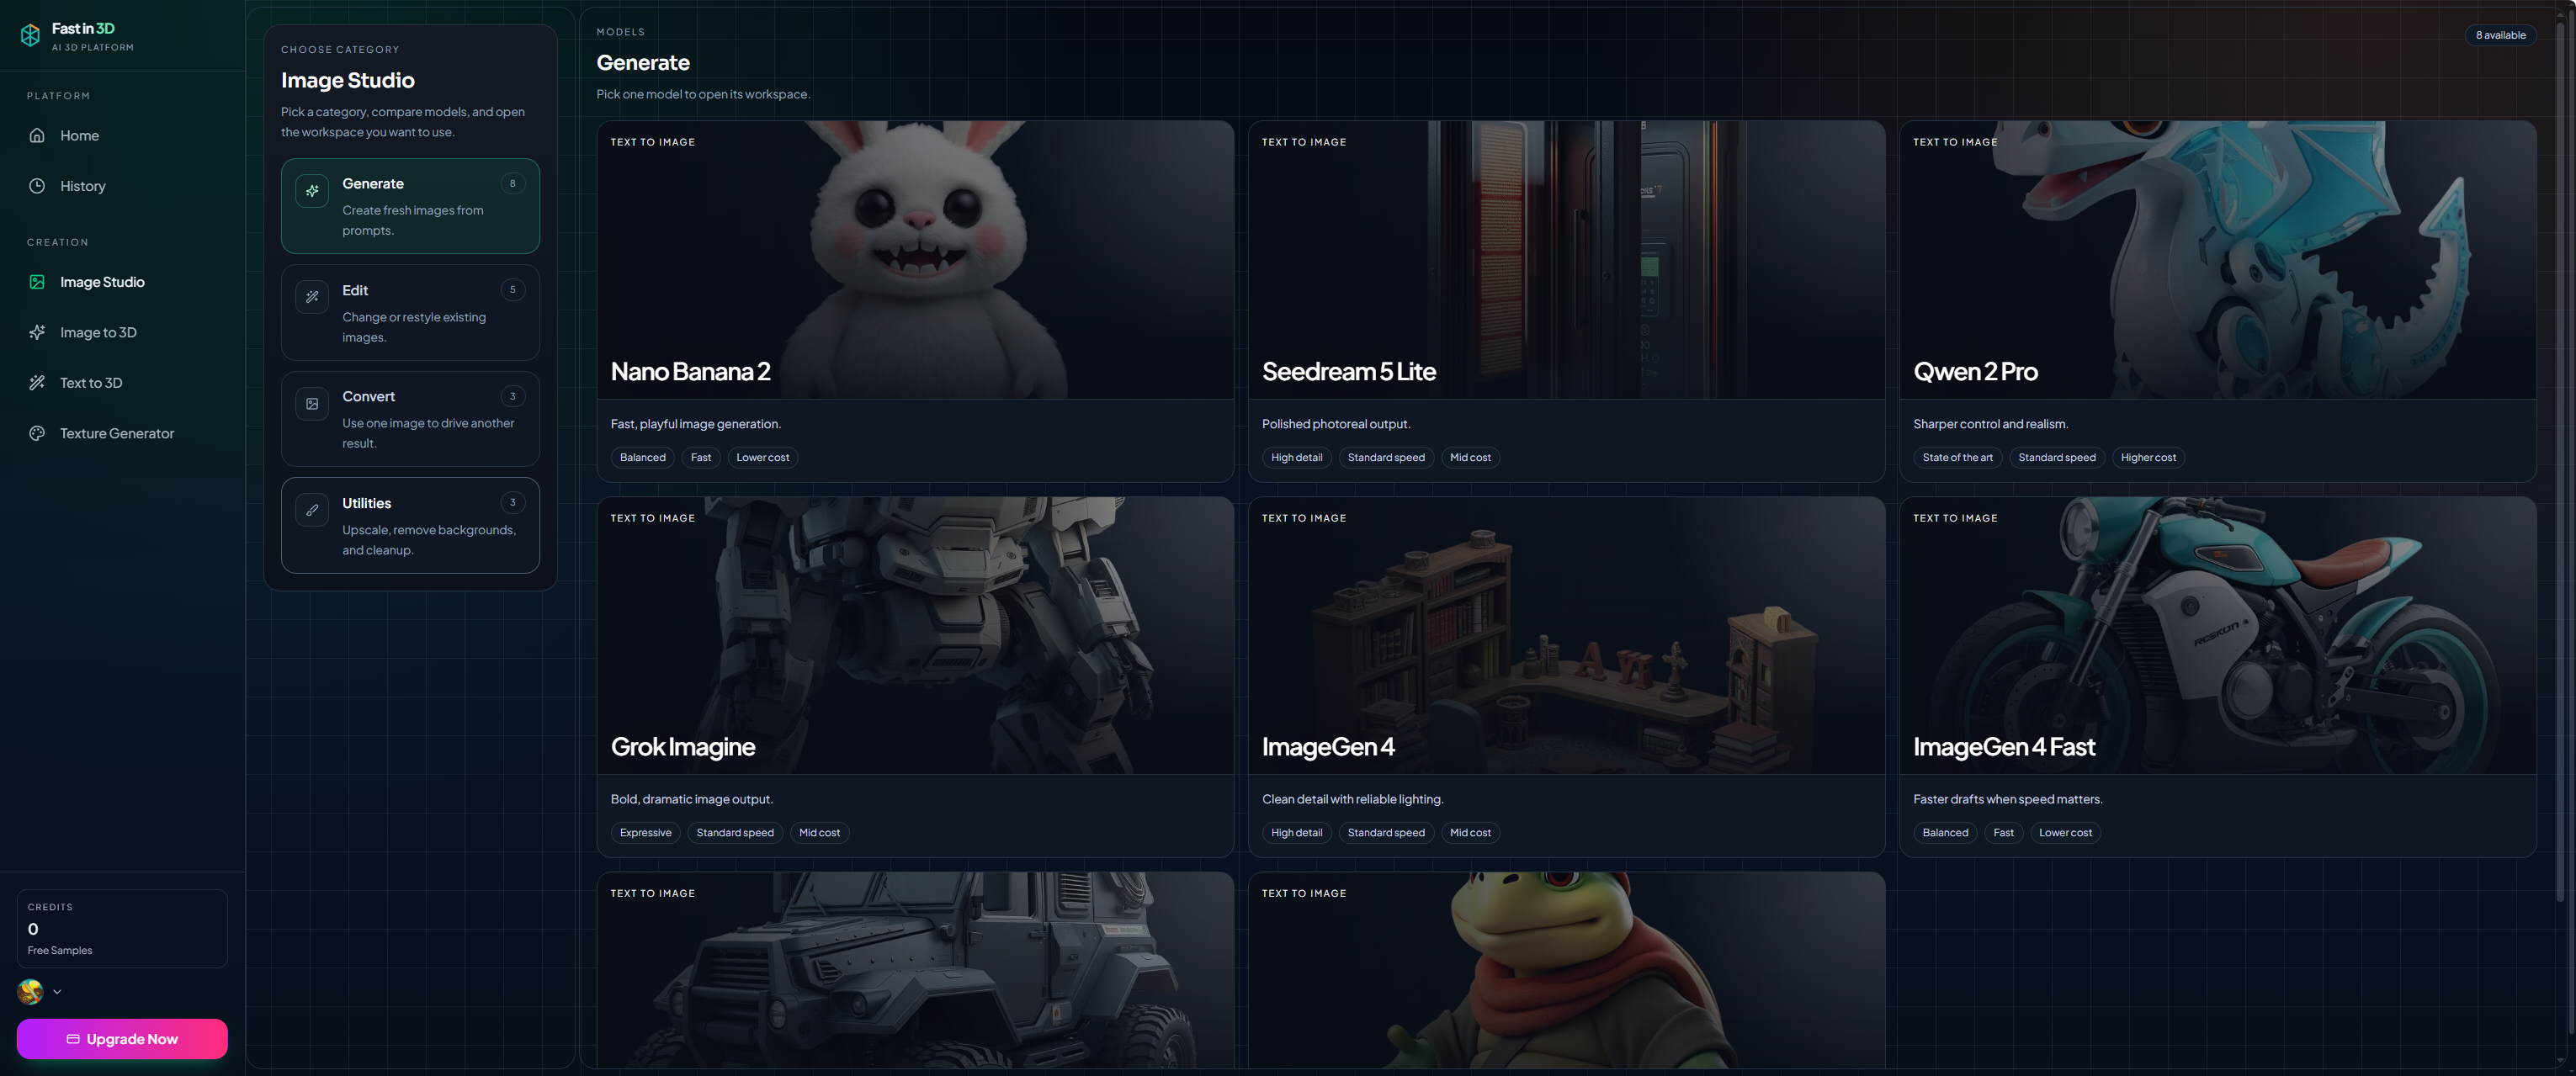Screen dimensions: 2576x1076
Task: Click Standard speed tag on Seedream 5 Lite
Action: coord(1386,458)
